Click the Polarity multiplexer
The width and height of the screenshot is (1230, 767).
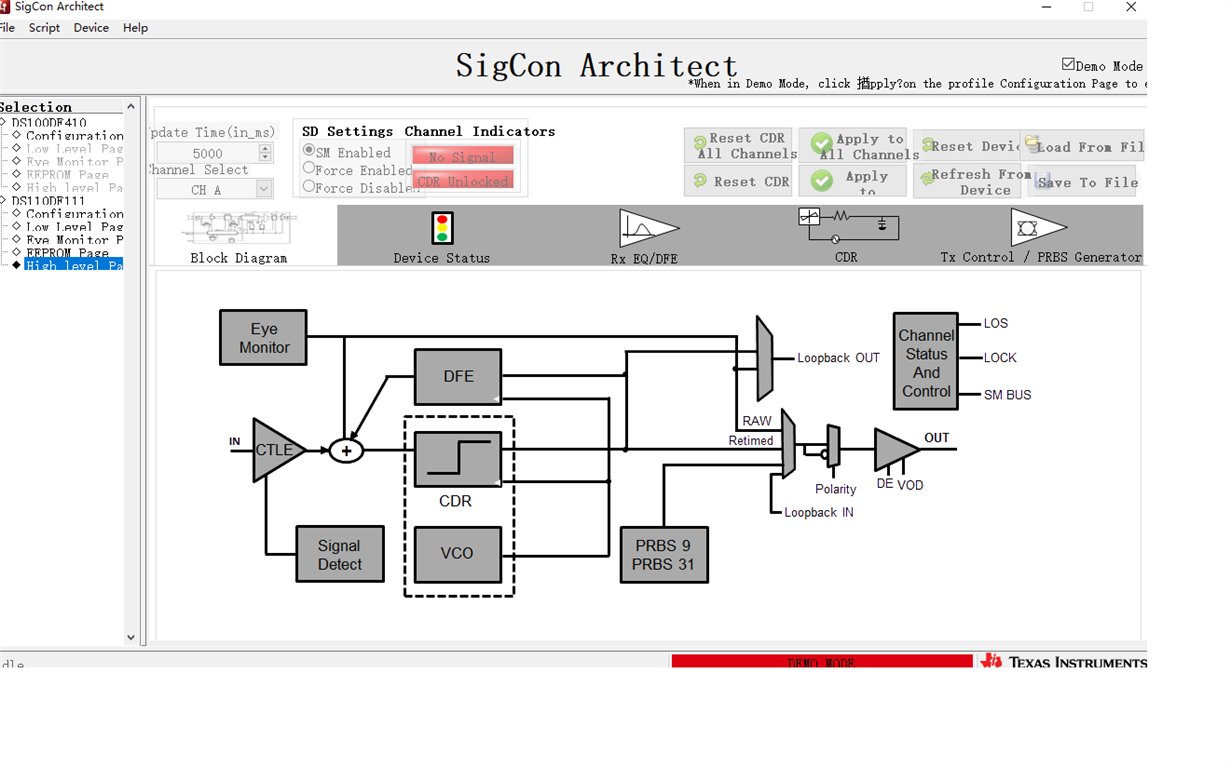833,446
